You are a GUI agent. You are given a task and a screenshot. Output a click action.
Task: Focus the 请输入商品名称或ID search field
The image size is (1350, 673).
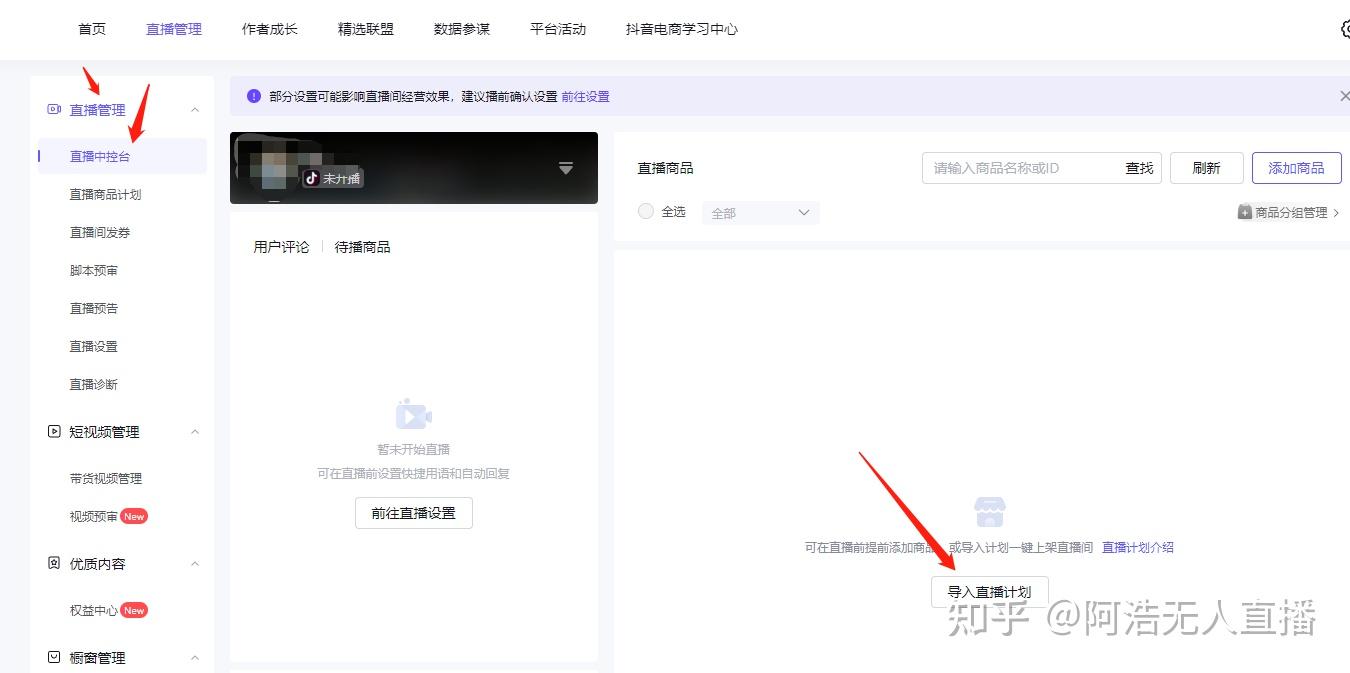coord(1020,168)
